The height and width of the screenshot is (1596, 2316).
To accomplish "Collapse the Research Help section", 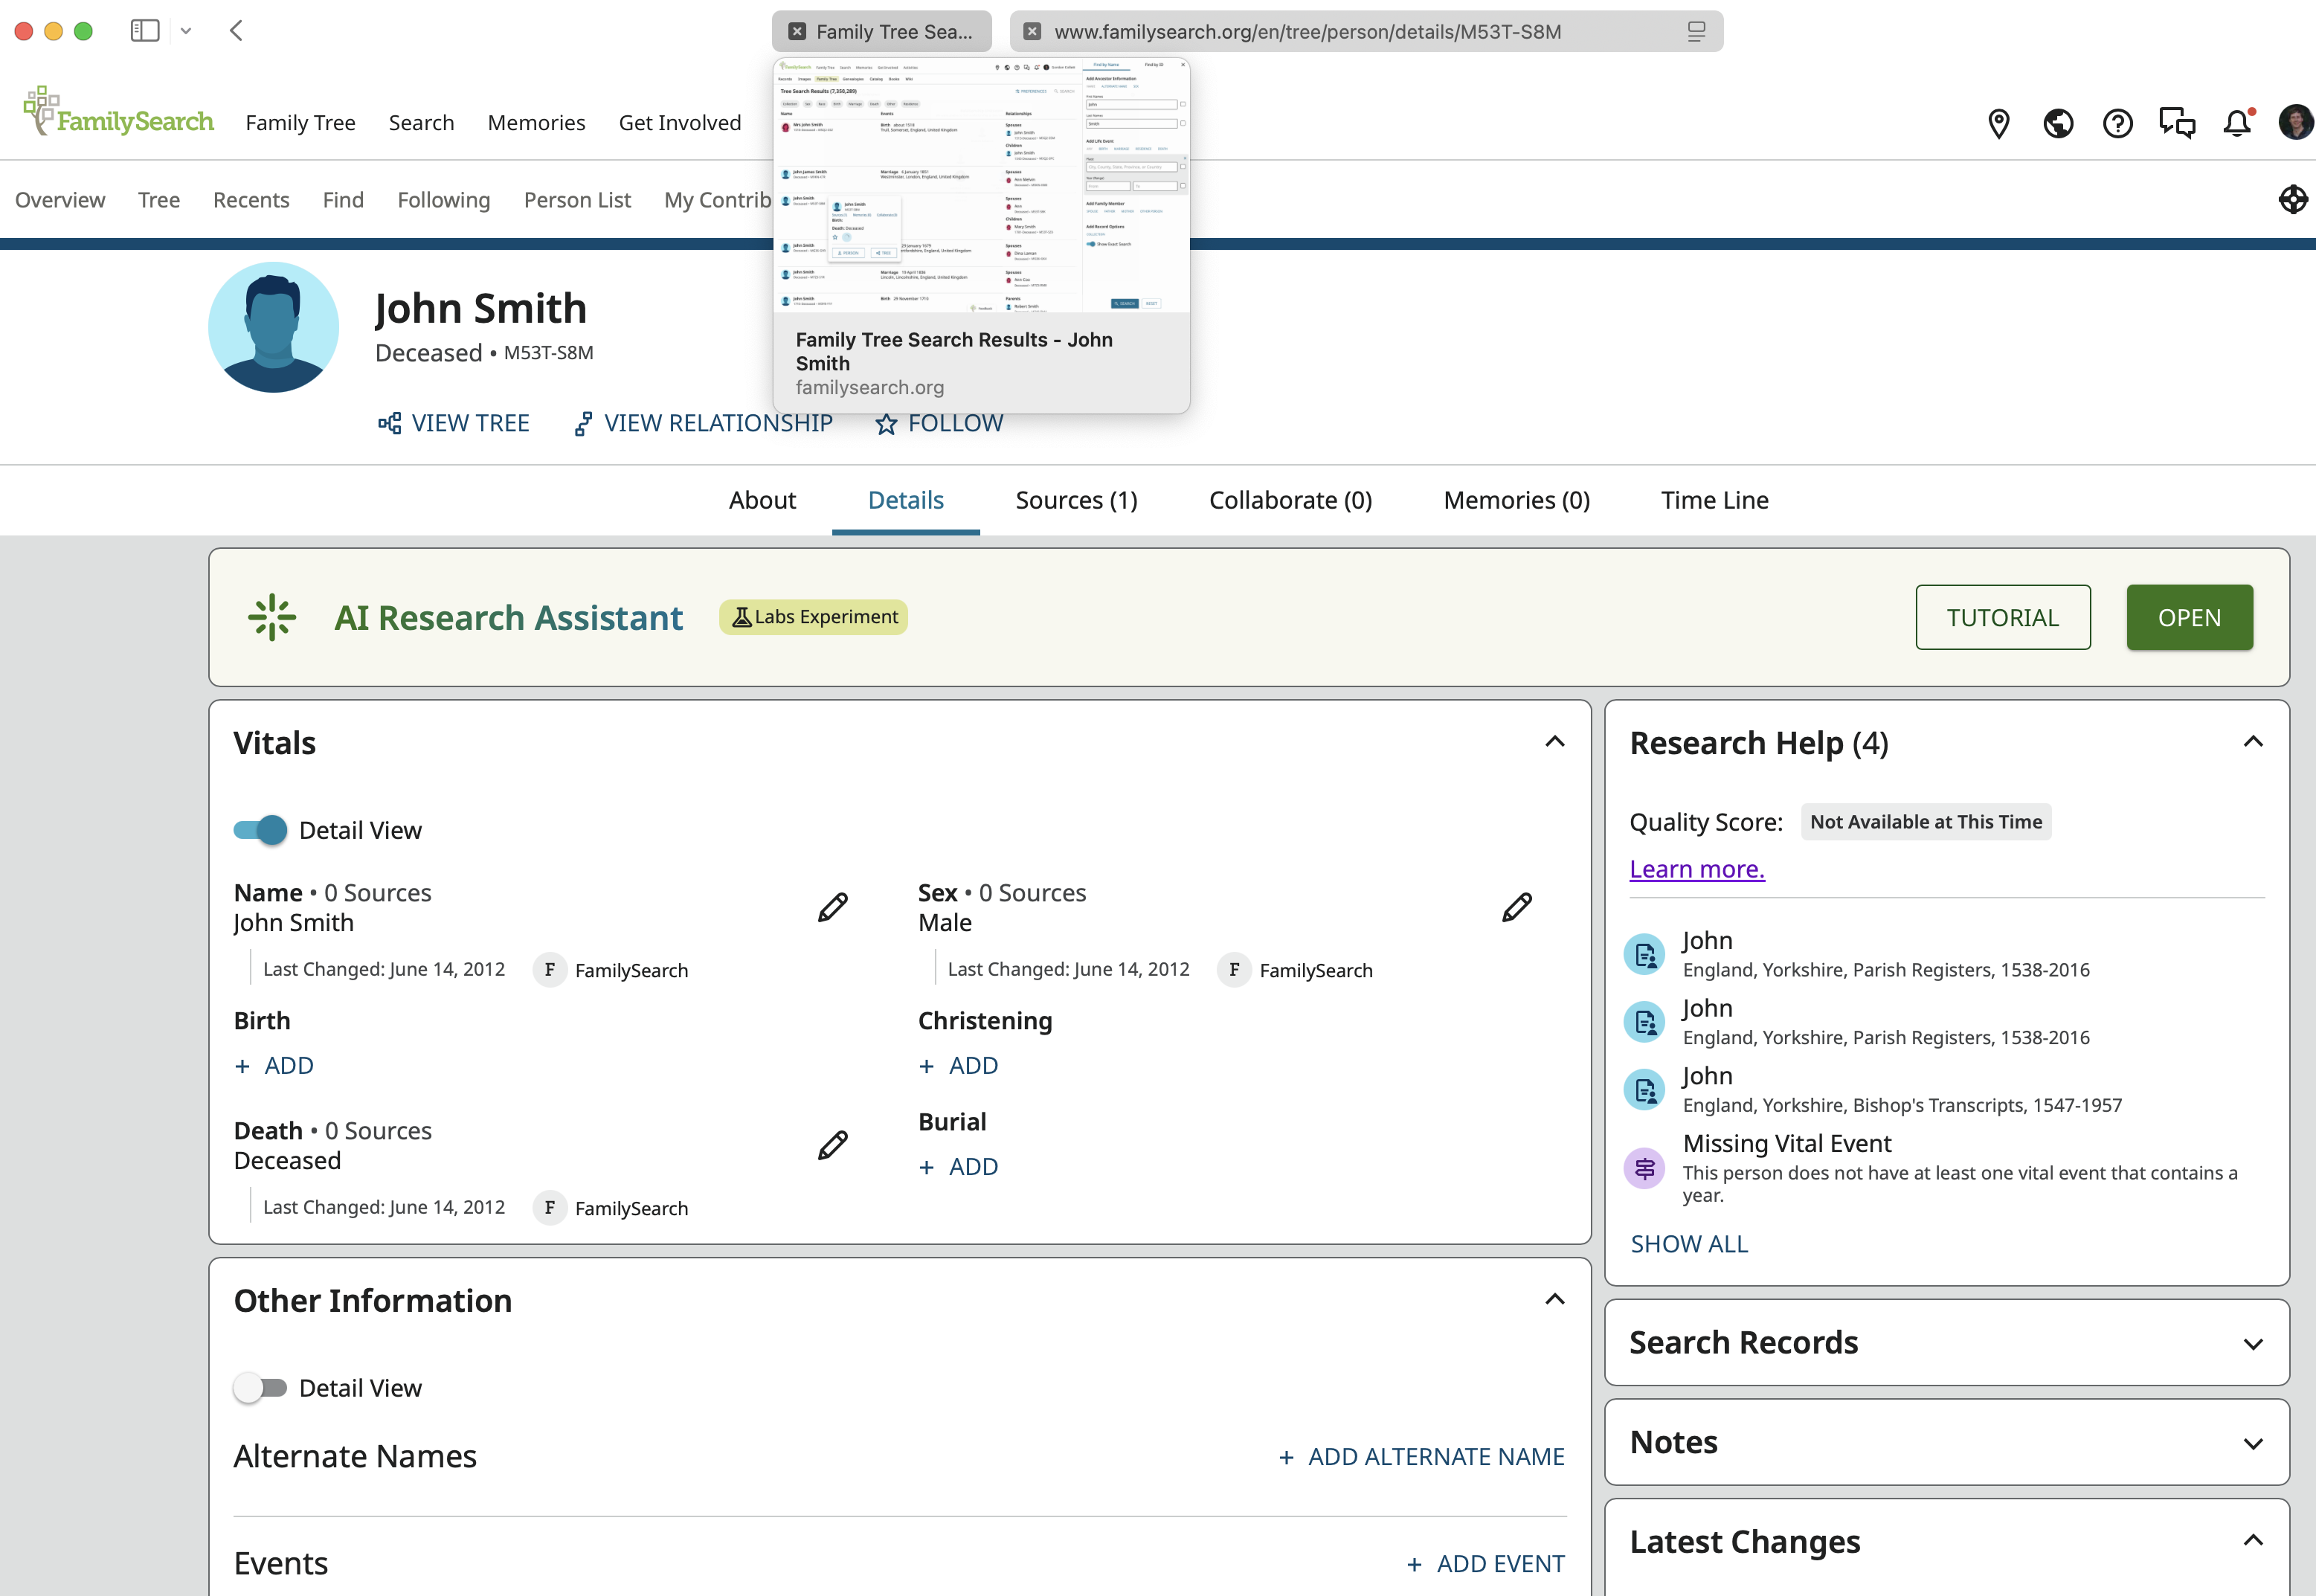I will 2252,742.
